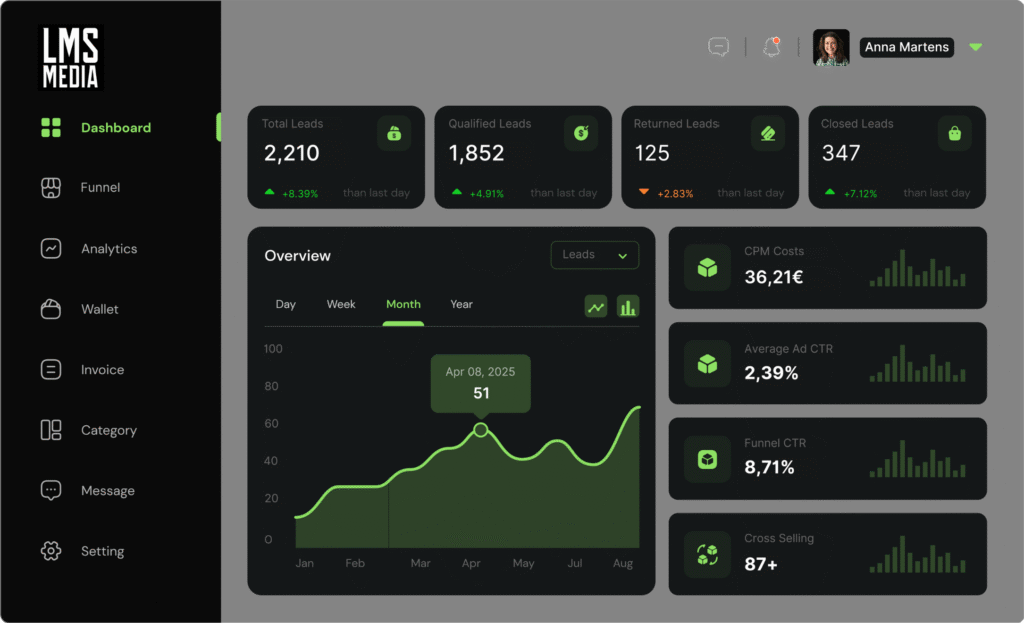Select the Week tab in Overview
Image resolution: width=1024 pixels, height=623 pixels.
[x=341, y=304]
